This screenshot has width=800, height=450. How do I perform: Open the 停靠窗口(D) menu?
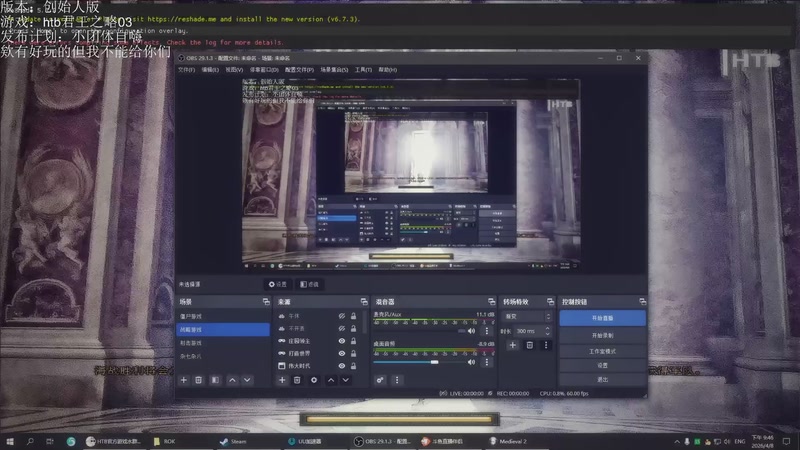click(x=264, y=70)
